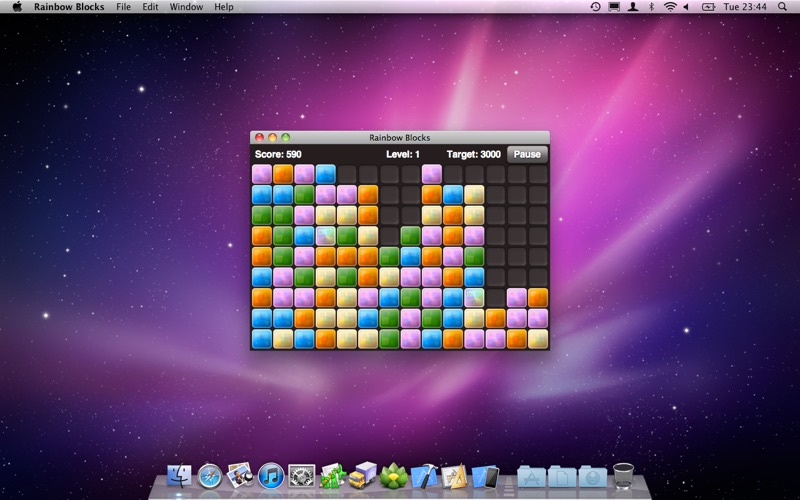Screen dimensions: 800x500
Task: Open the Edit menu
Action: coord(150,7)
